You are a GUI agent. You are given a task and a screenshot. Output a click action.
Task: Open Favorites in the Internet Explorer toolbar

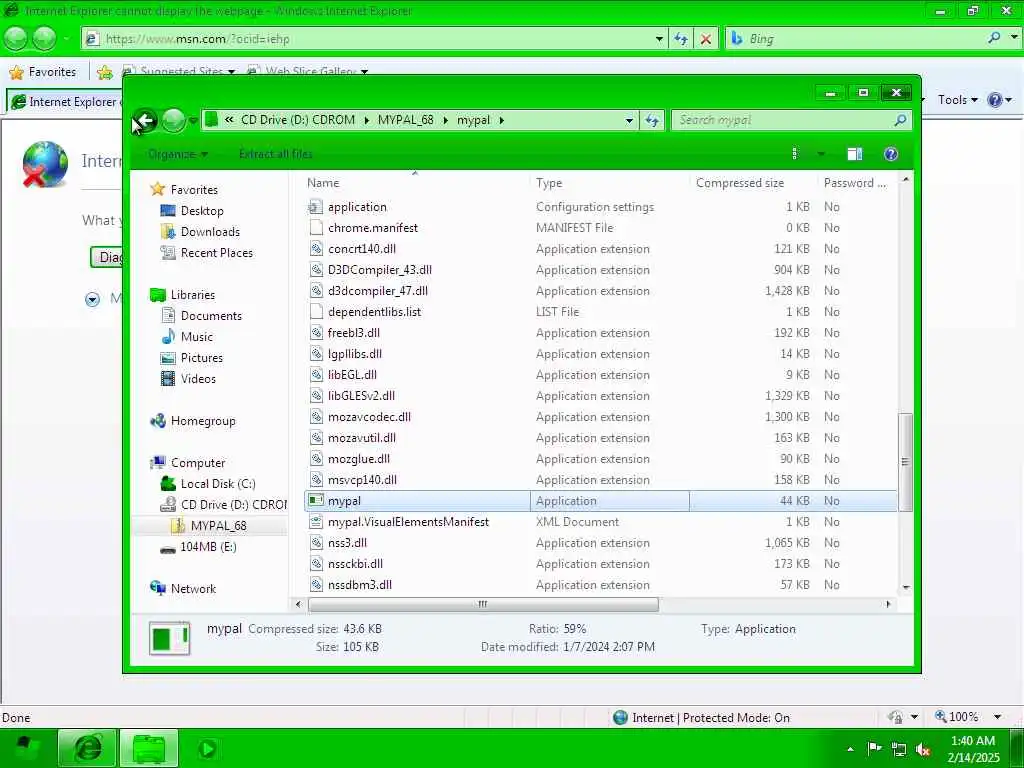point(43,72)
